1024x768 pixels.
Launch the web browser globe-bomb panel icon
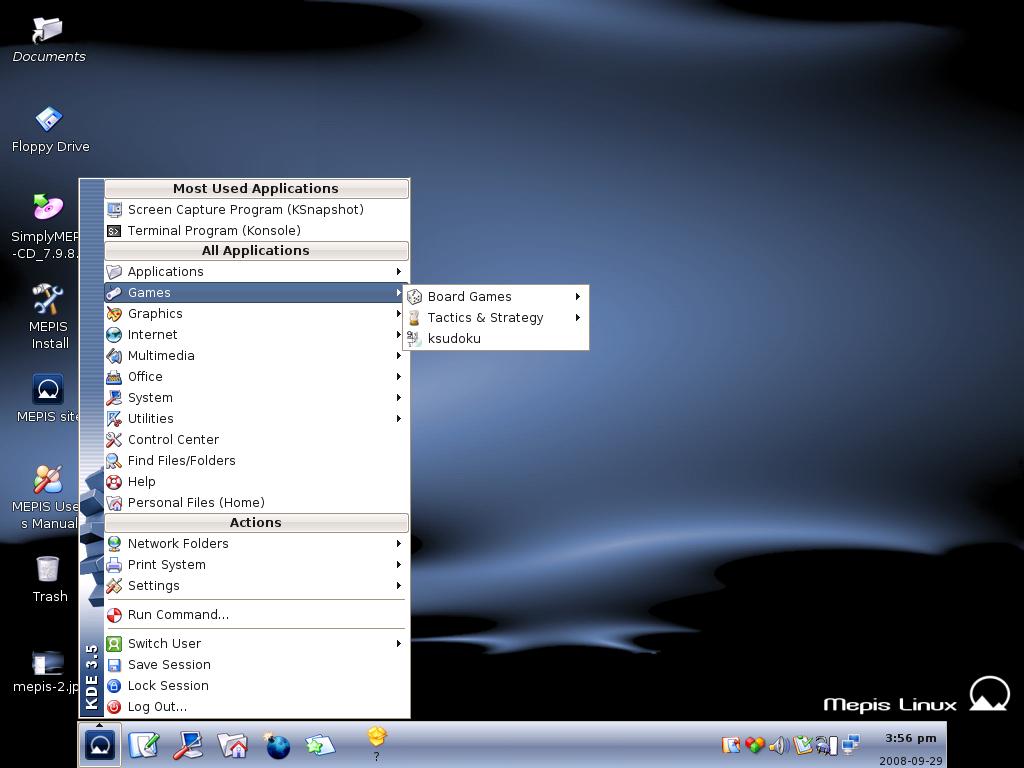click(x=277, y=745)
